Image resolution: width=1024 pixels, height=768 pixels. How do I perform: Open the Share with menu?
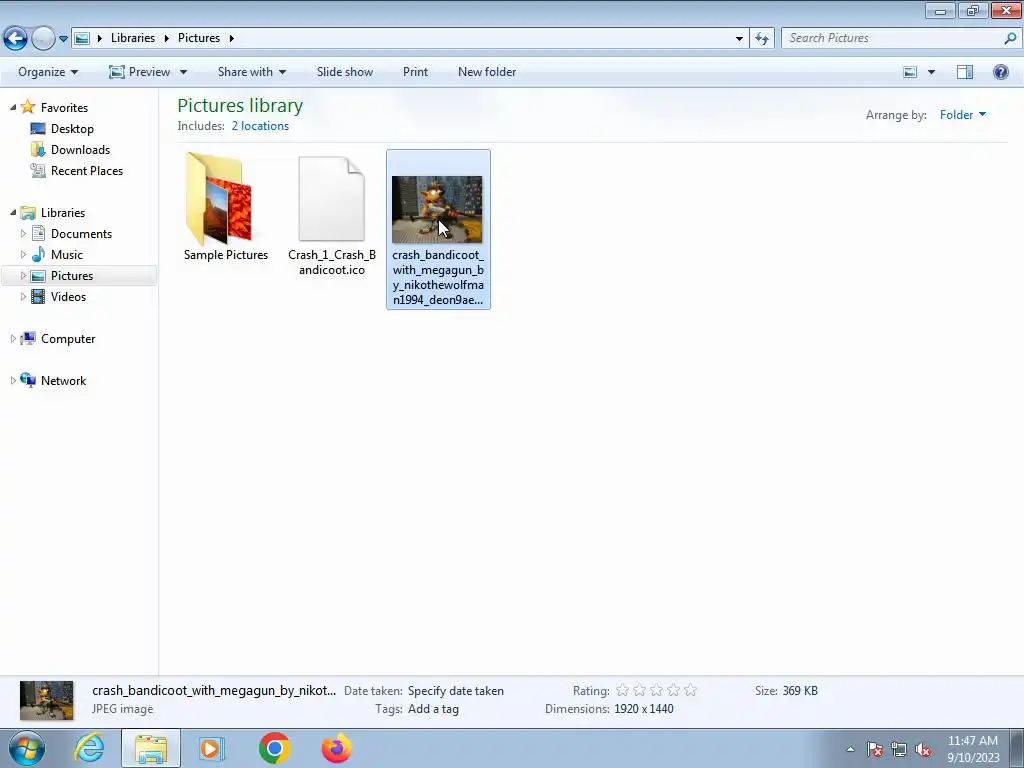click(x=251, y=72)
